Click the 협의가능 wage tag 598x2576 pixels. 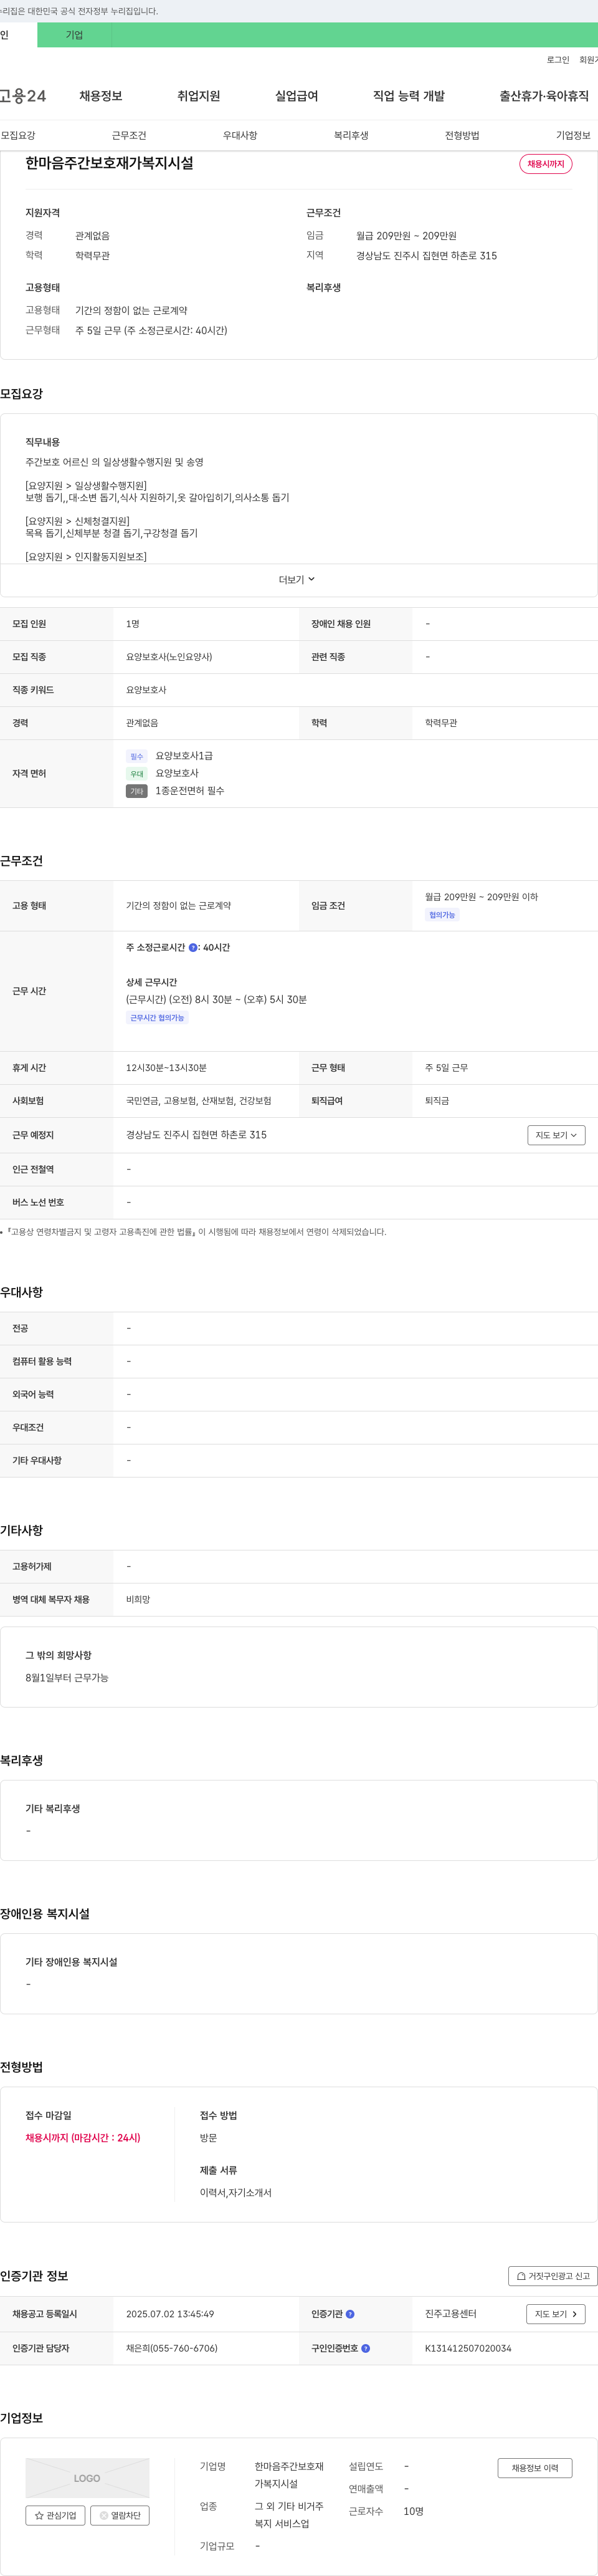coord(442,915)
